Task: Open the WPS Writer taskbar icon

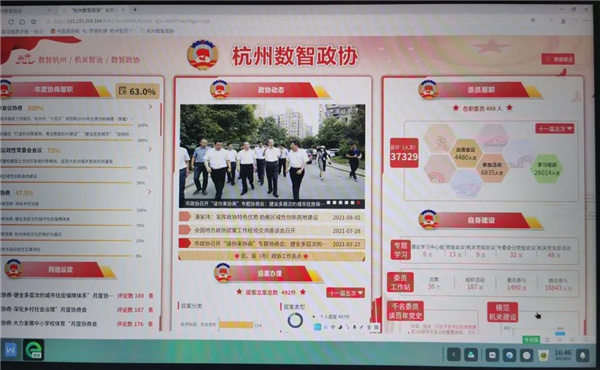Action: (10, 350)
